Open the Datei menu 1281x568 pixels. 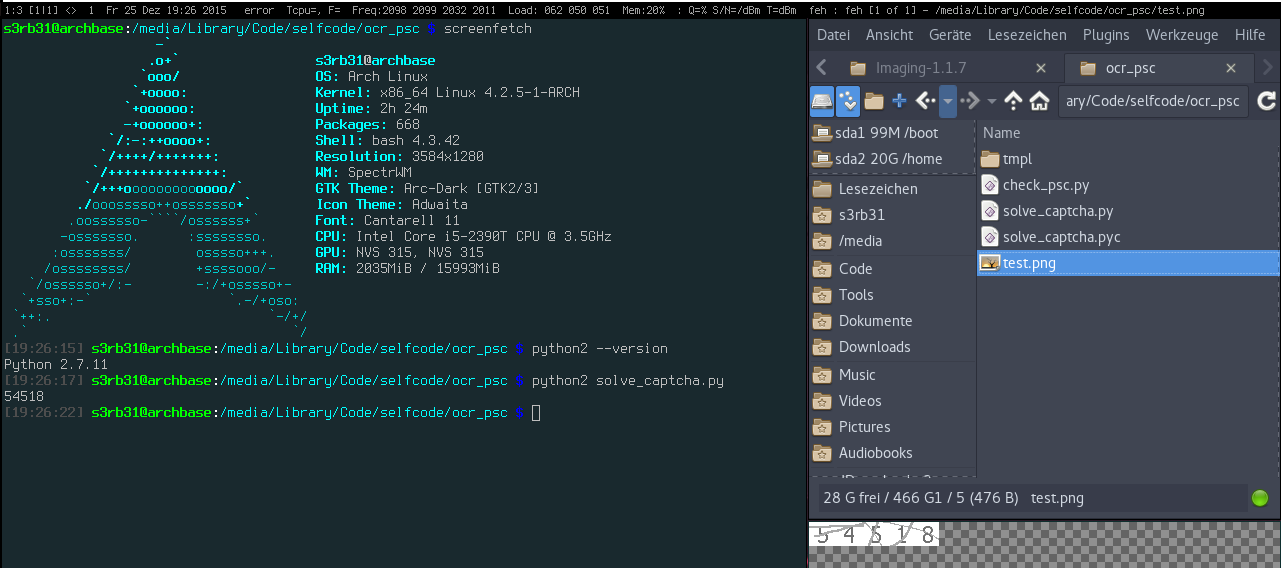pyautogui.click(x=833, y=35)
